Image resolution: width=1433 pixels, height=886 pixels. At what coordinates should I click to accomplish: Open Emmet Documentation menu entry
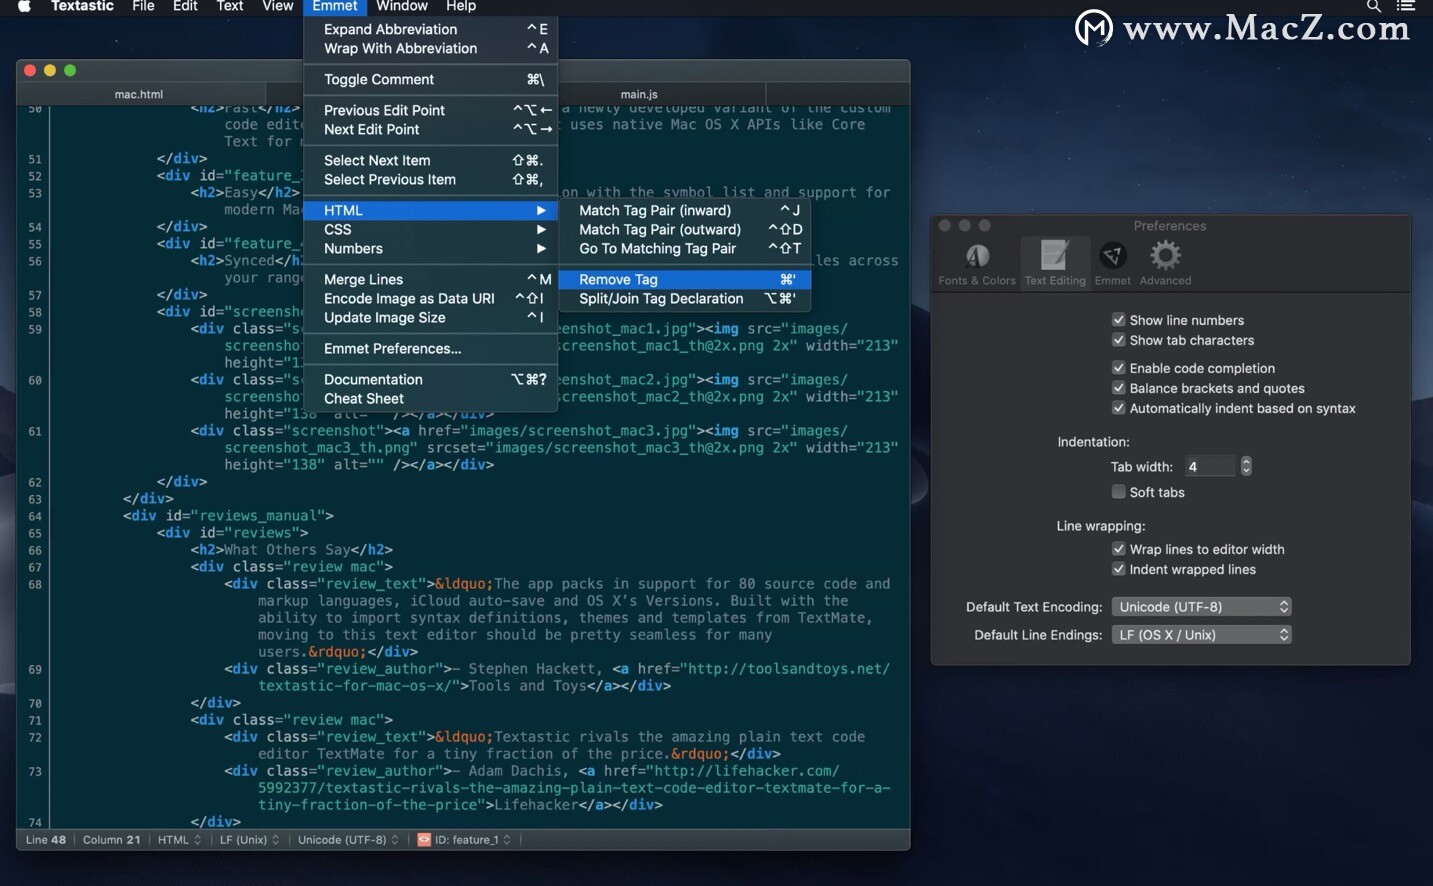click(430, 380)
